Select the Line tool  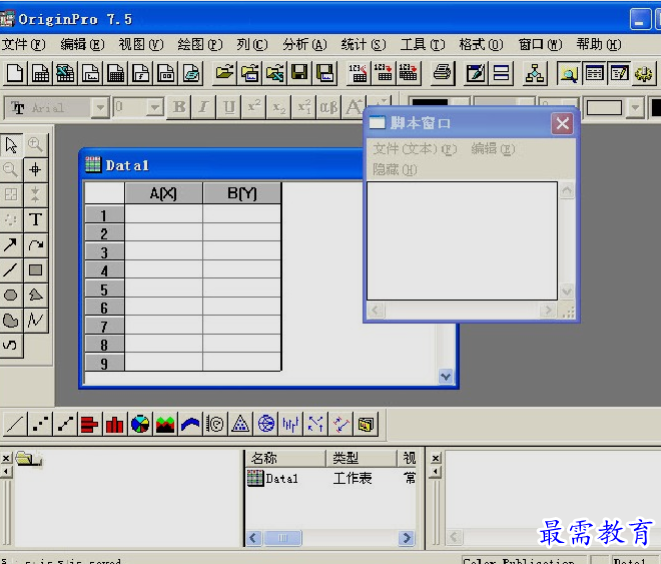[x=11, y=270]
